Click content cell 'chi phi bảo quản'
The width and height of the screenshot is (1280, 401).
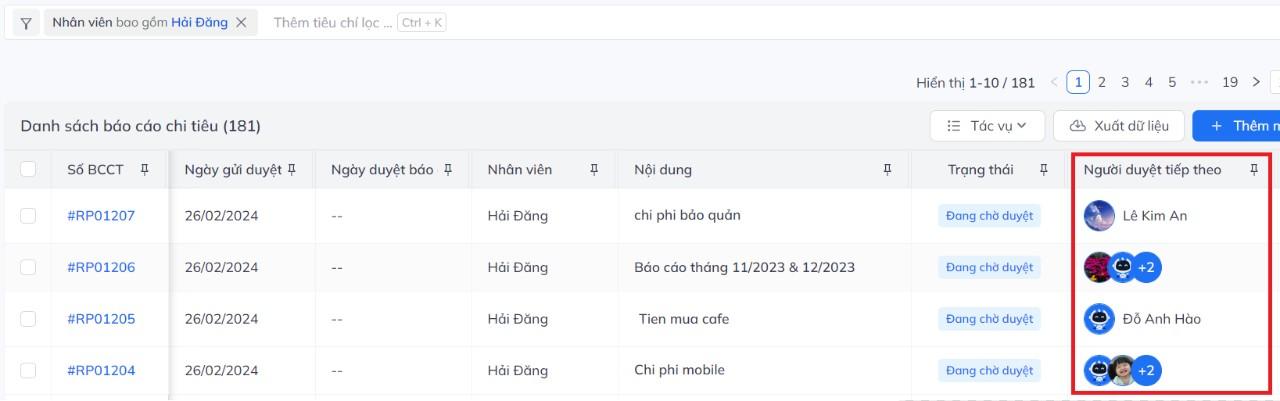687,215
